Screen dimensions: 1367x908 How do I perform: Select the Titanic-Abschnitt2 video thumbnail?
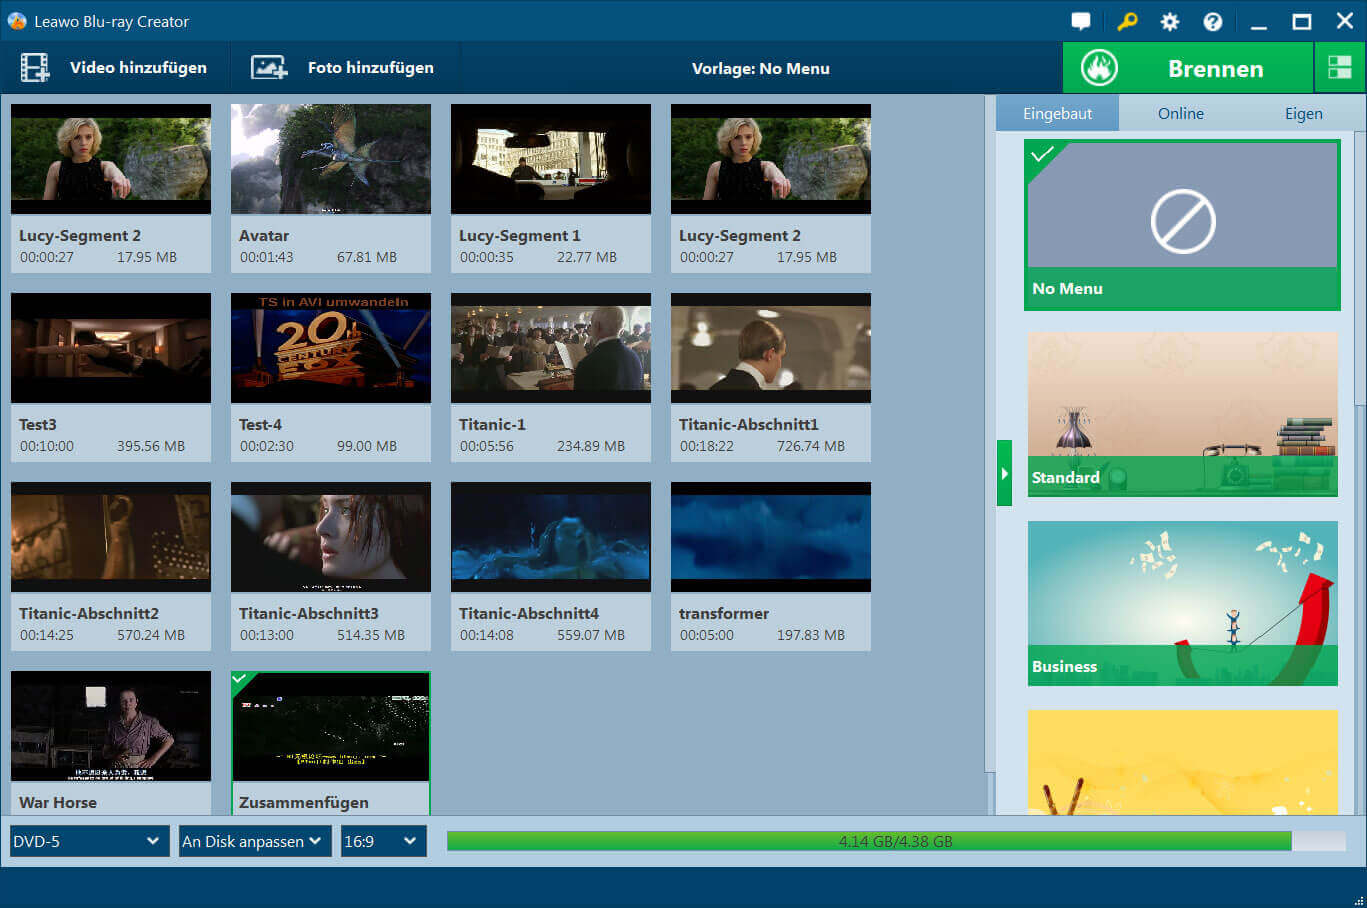point(111,537)
